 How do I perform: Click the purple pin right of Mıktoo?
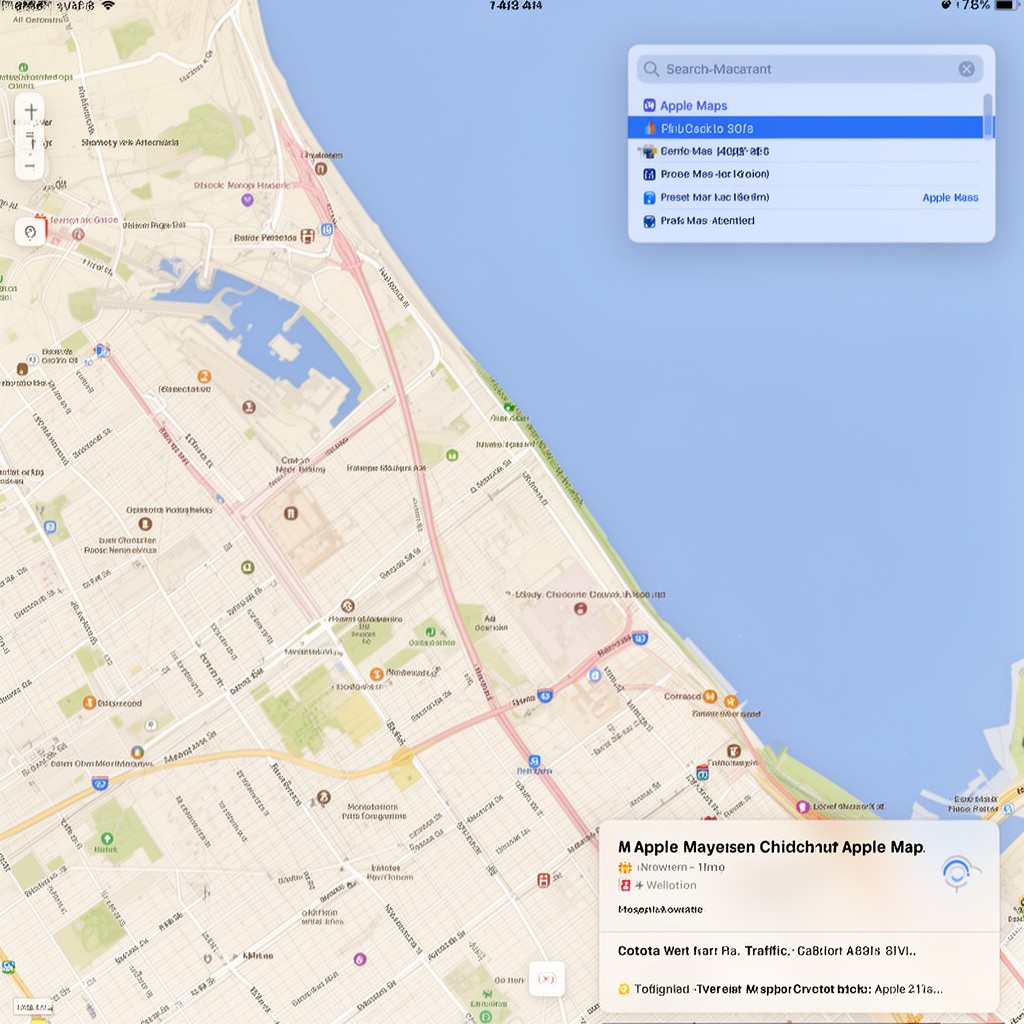click(360, 959)
